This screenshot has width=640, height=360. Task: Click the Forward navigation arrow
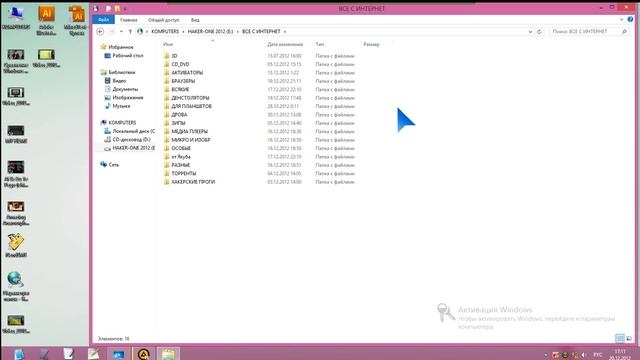(x=111, y=31)
